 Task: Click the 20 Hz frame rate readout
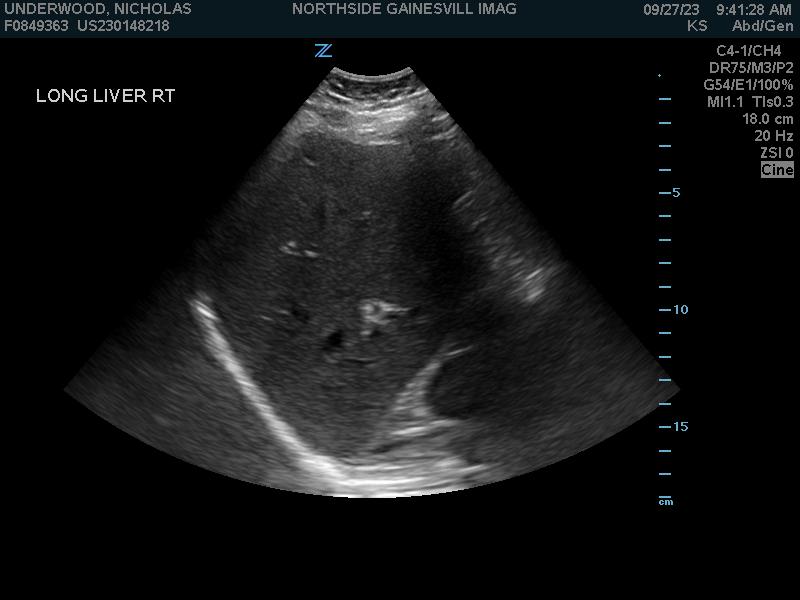point(774,136)
